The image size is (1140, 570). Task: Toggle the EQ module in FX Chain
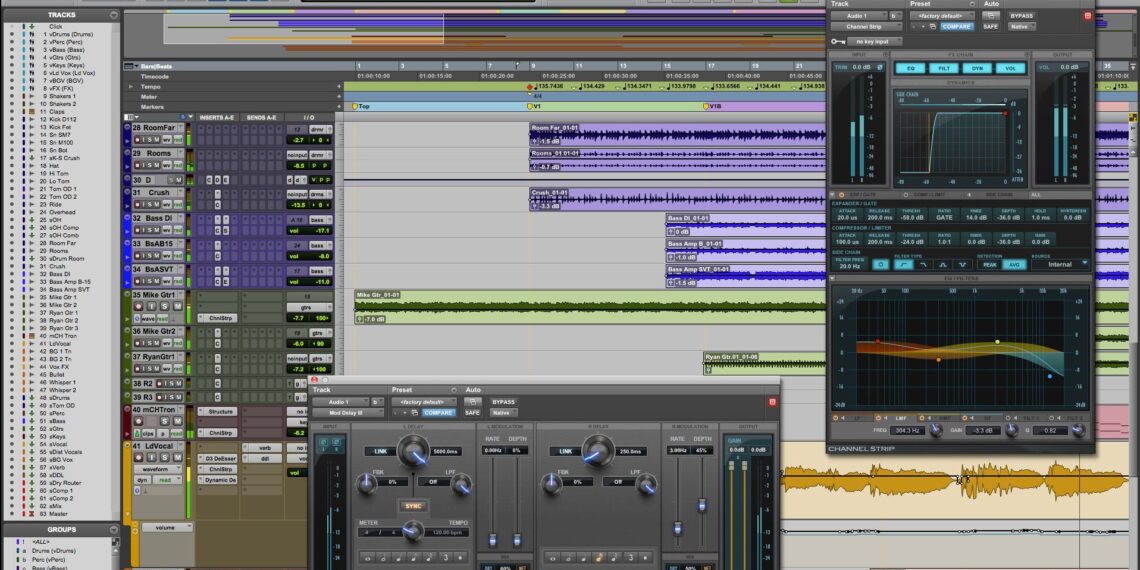point(909,68)
